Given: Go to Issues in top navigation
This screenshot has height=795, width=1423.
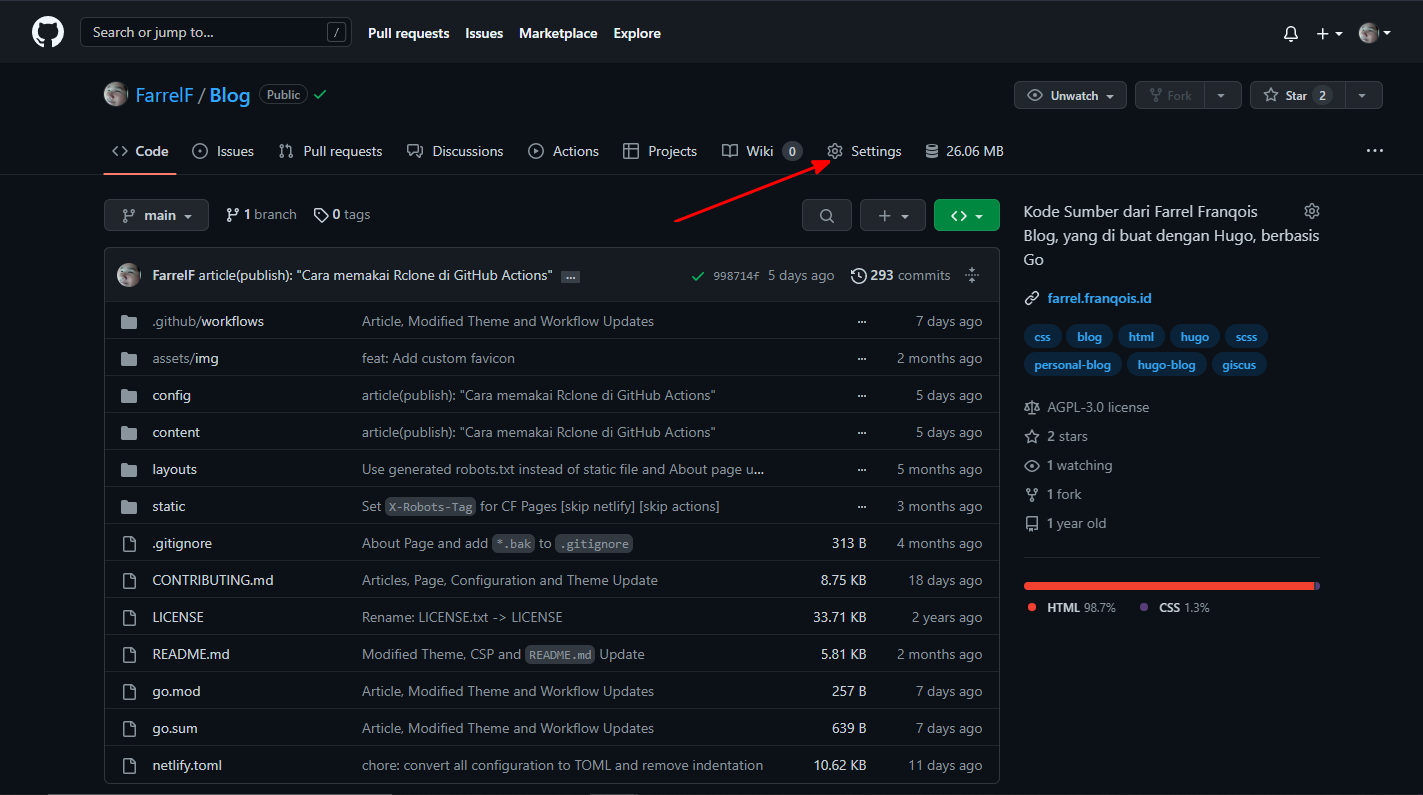Looking at the screenshot, I should 484,33.
